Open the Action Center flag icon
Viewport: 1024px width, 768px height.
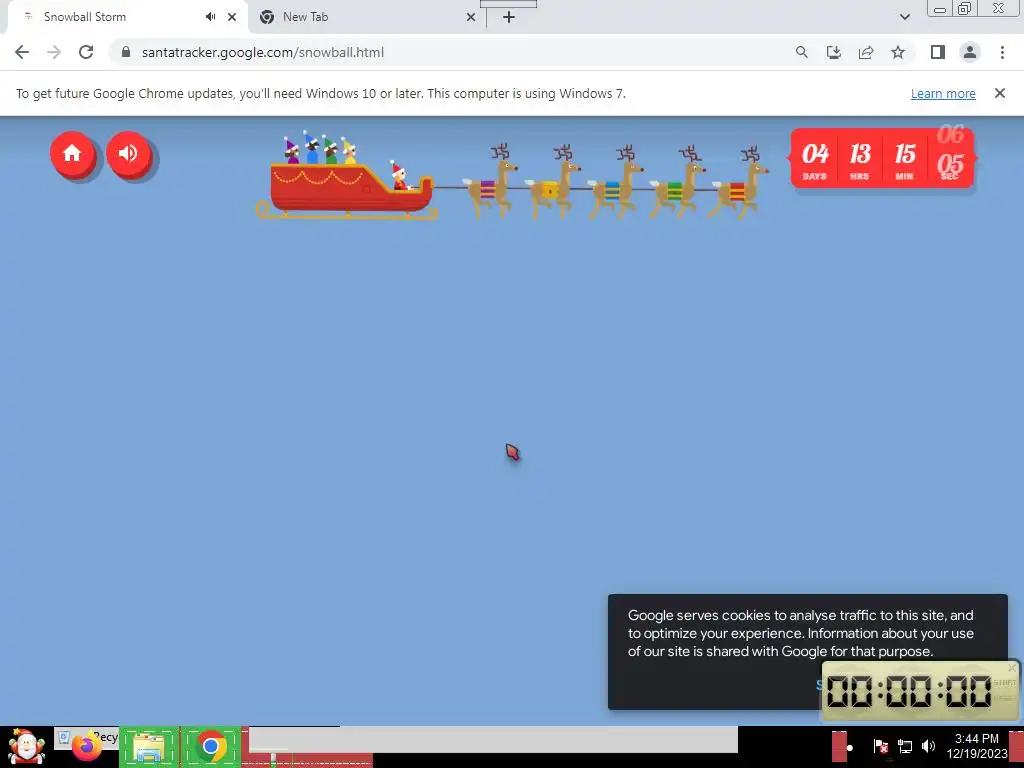pyautogui.click(x=880, y=746)
